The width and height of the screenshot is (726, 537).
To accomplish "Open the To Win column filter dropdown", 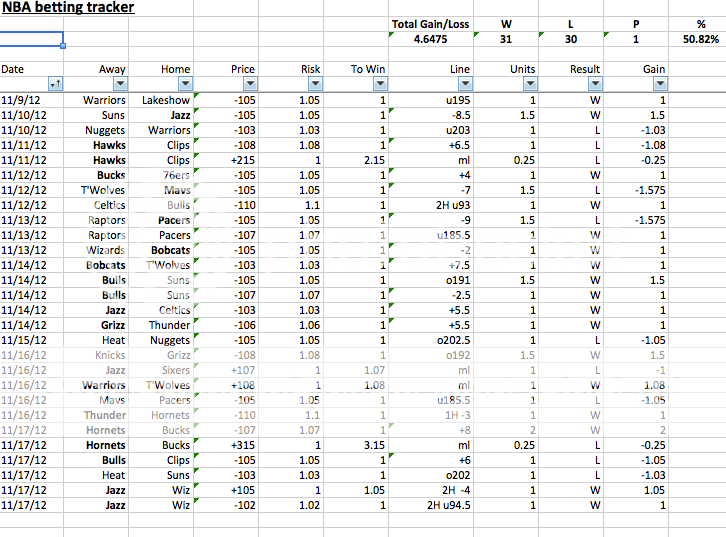I will tap(380, 84).
